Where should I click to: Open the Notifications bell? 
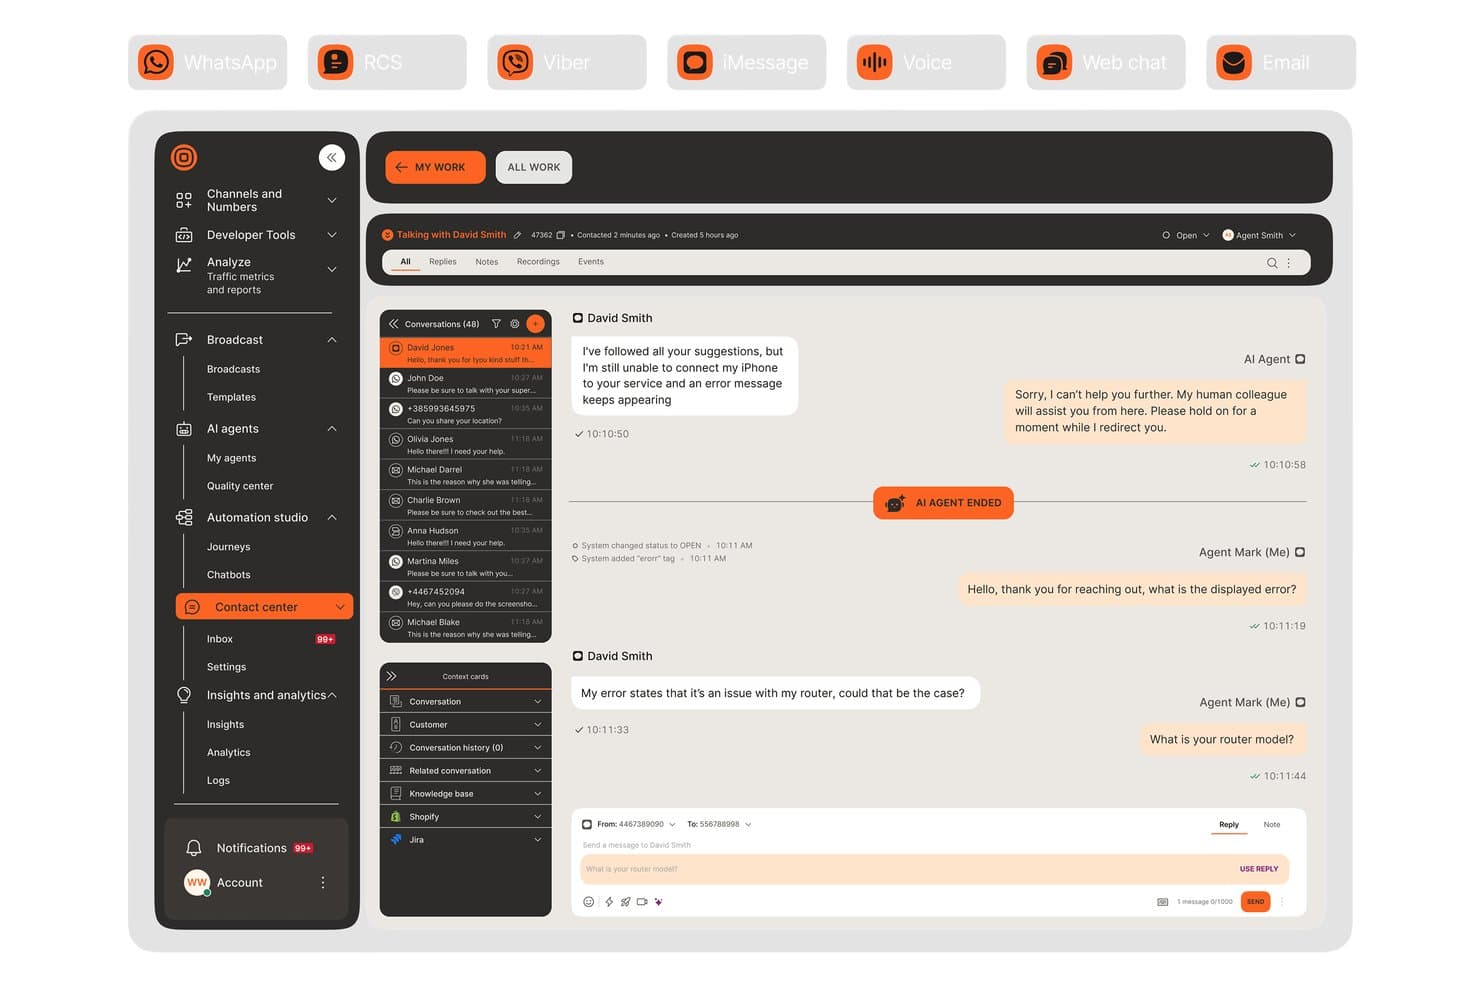pyautogui.click(x=194, y=848)
